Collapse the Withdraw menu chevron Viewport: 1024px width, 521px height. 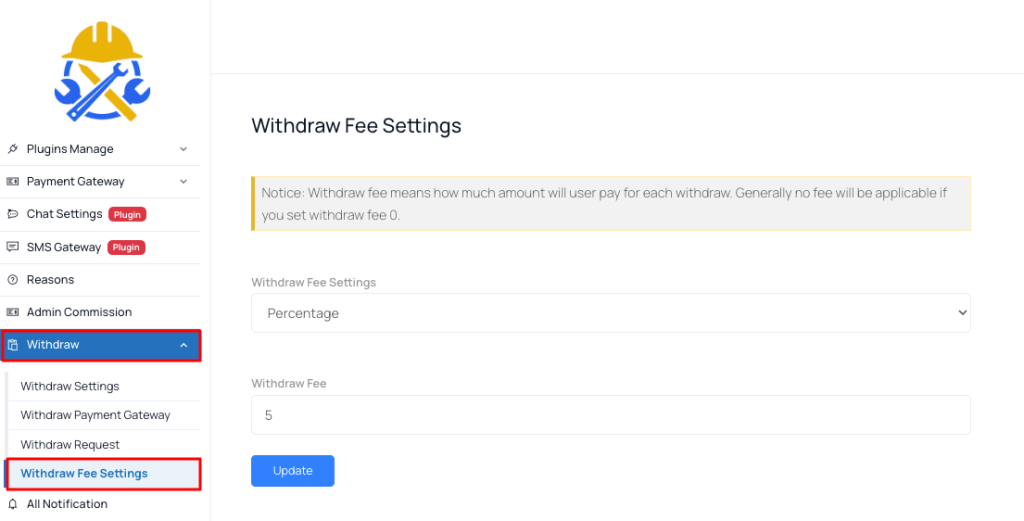184,345
